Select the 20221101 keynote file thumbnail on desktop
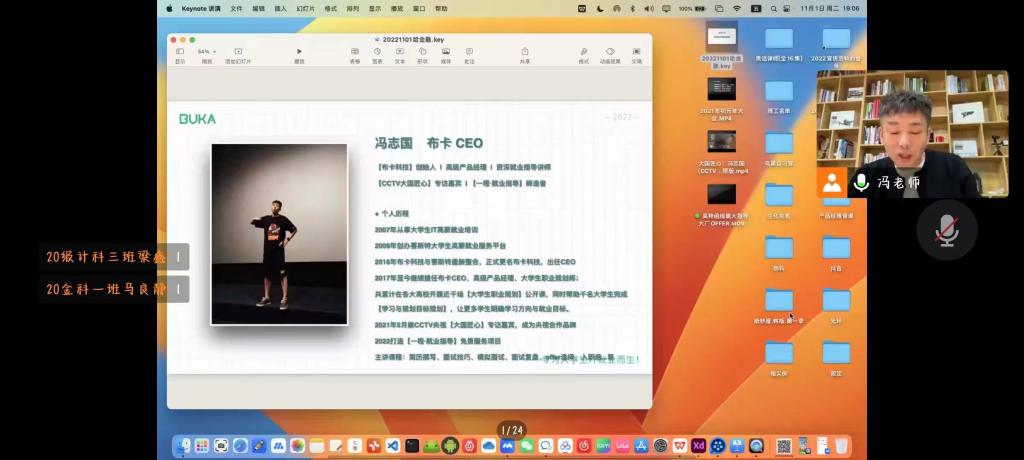Viewport: 1024px width, 460px height. coord(721,40)
